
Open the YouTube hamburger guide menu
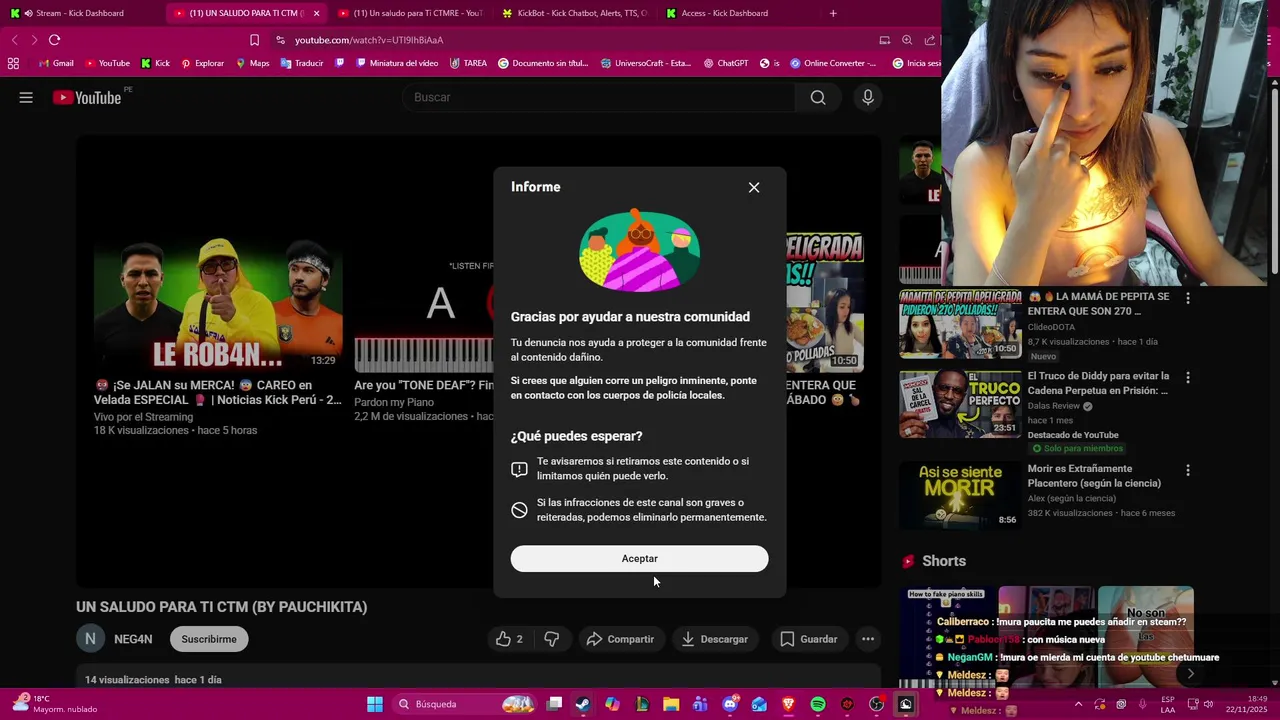[26, 97]
